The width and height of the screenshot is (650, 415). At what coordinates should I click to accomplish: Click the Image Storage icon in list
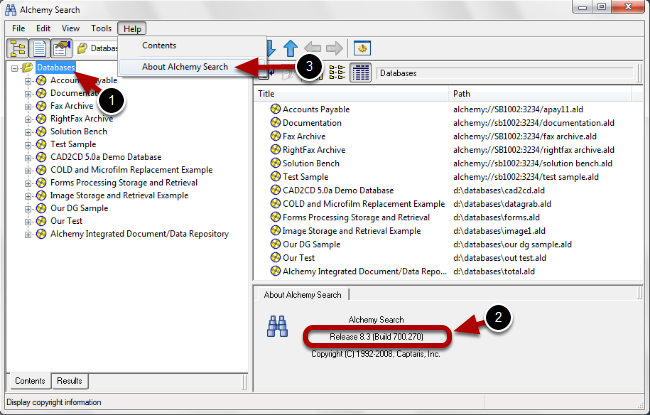pos(275,231)
